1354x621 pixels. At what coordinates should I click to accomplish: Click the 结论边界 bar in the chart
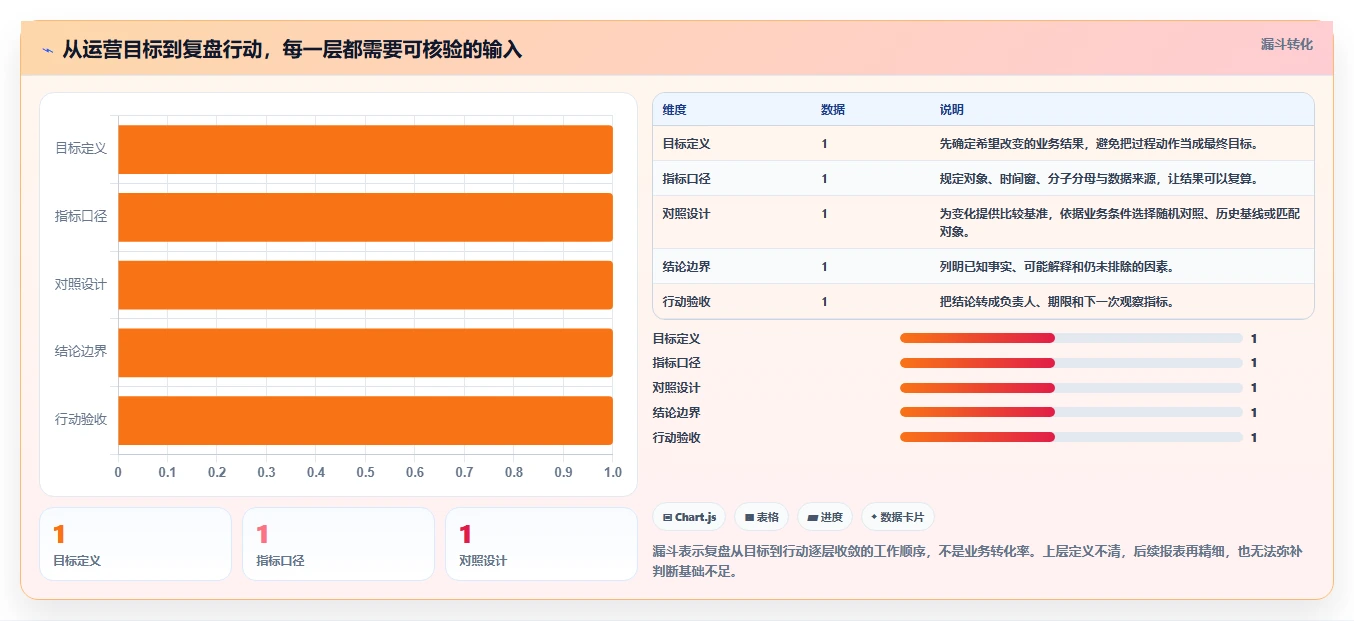pyautogui.click(x=365, y=352)
